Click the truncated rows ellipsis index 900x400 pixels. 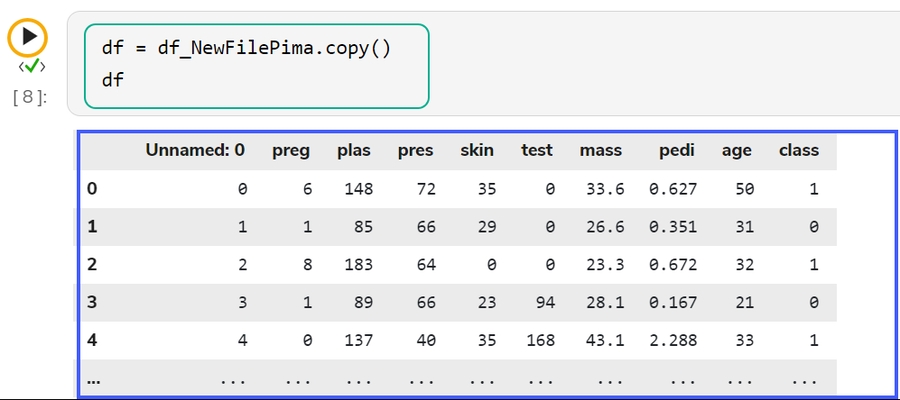(x=93, y=379)
